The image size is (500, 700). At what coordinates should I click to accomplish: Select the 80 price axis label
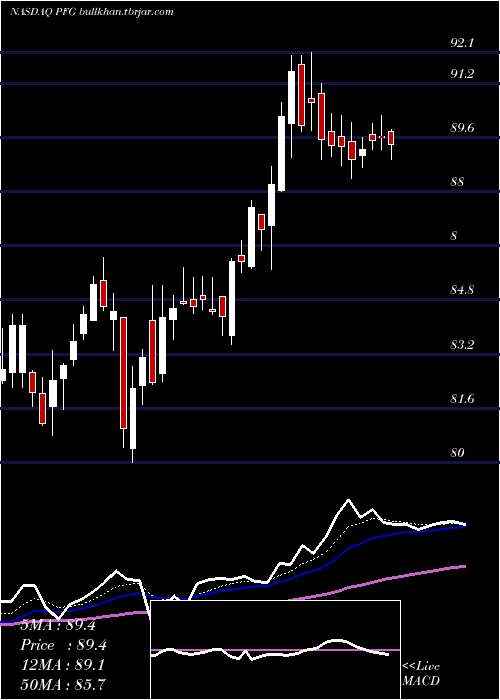point(458,453)
